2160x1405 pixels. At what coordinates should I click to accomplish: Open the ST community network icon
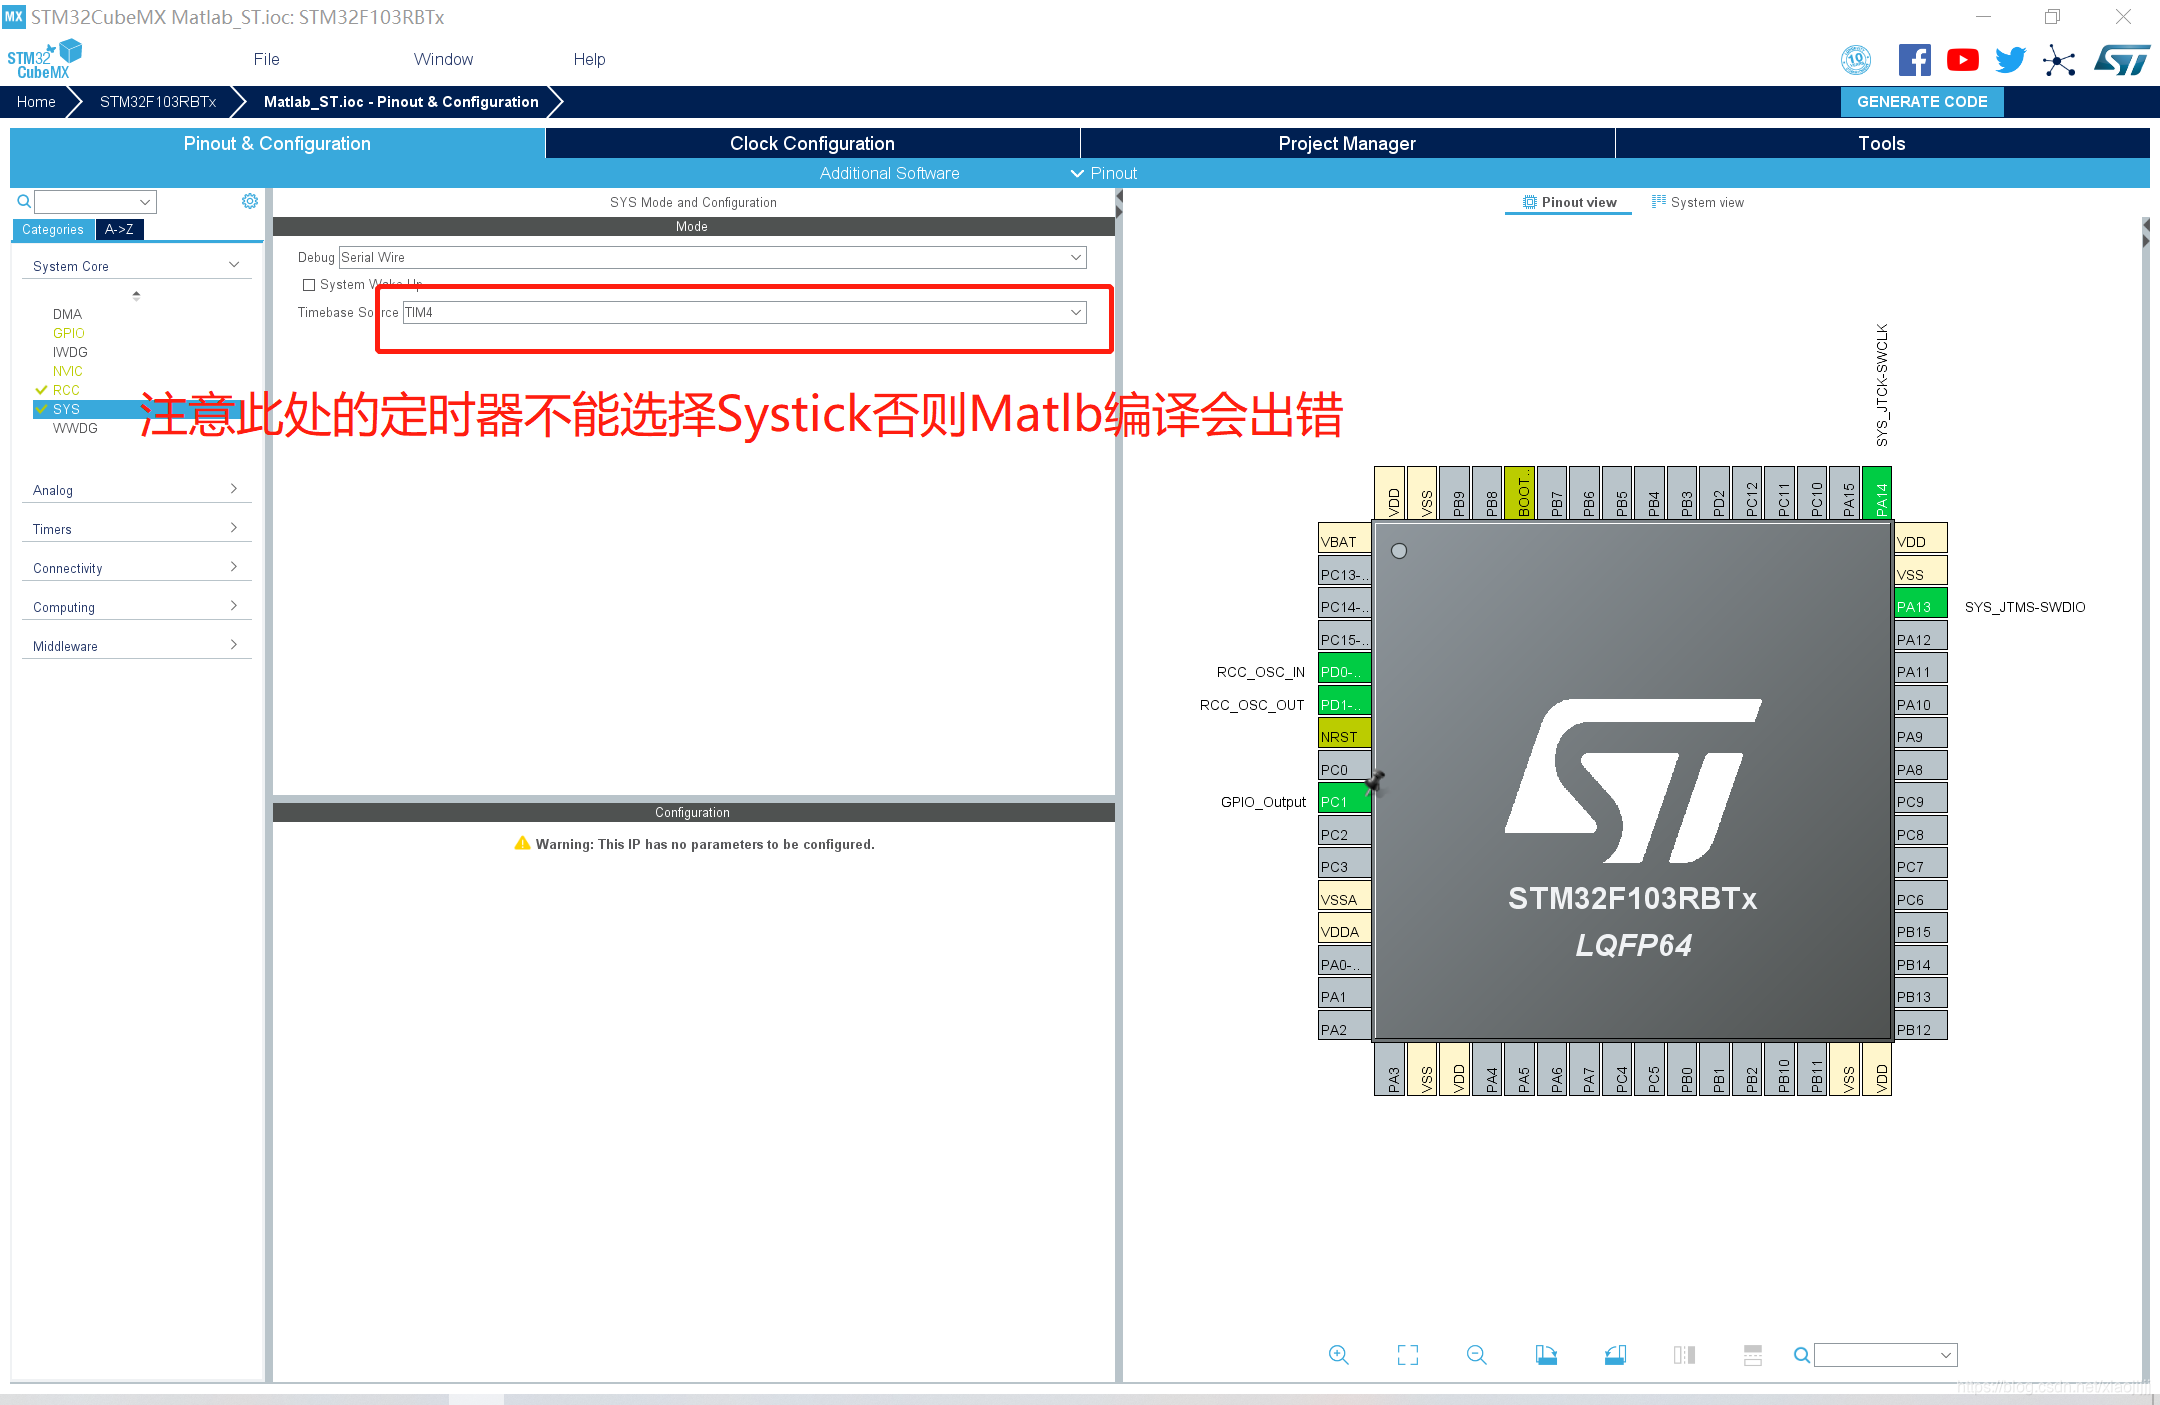(x=2059, y=60)
